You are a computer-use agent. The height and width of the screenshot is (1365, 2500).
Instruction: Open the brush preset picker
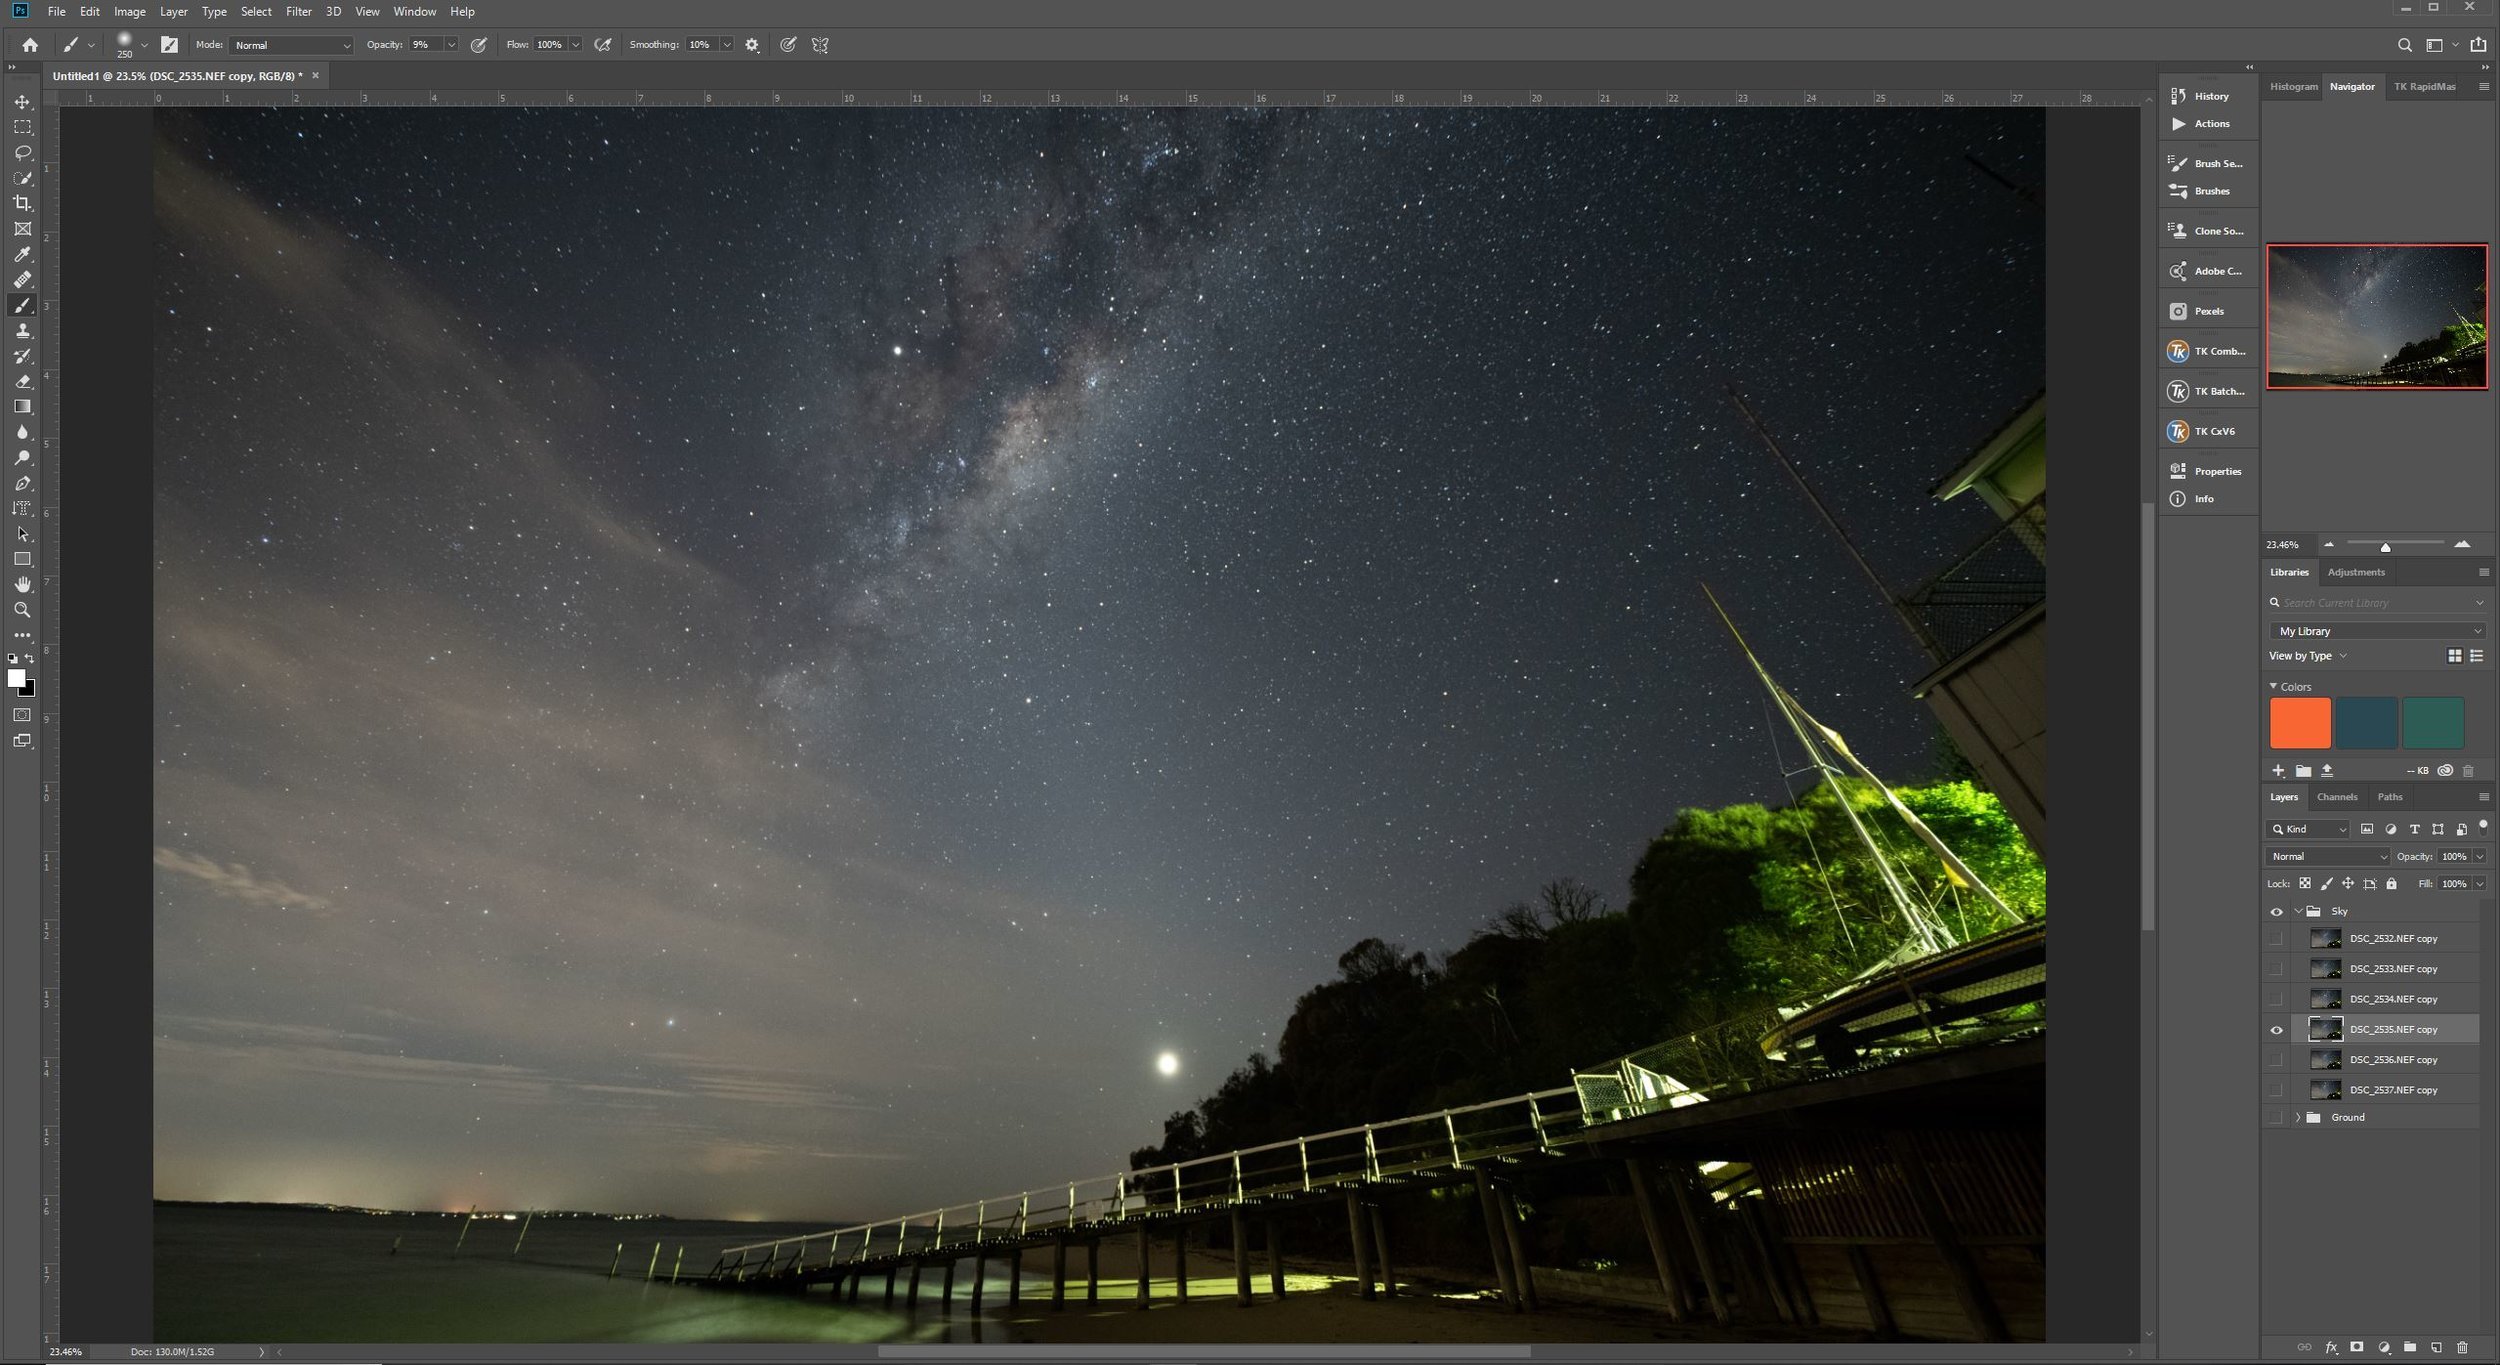point(144,45)
